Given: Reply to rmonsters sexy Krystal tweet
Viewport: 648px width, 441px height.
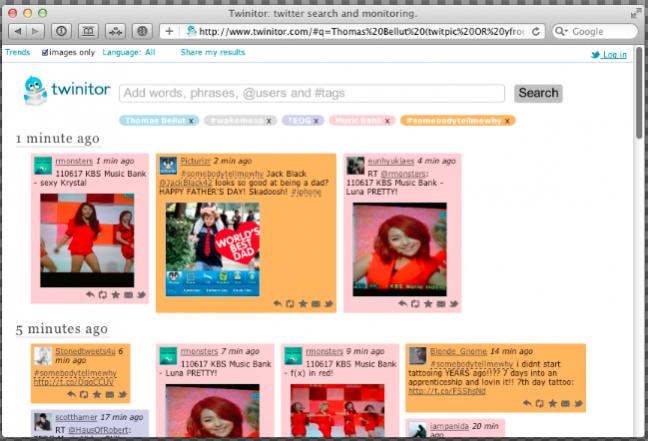Looking at the screenshot, I should (90, 295).
